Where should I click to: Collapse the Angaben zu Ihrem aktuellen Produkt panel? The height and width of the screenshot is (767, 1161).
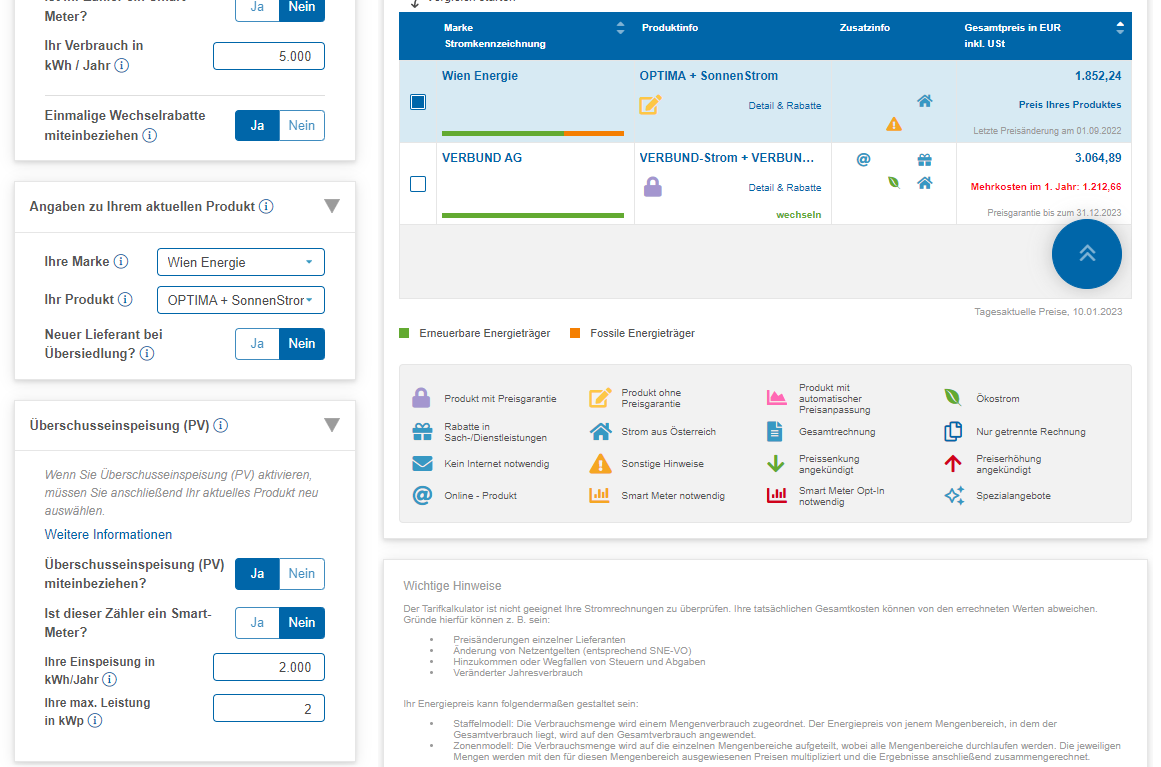pyautogui.click(x=332, y=206)
